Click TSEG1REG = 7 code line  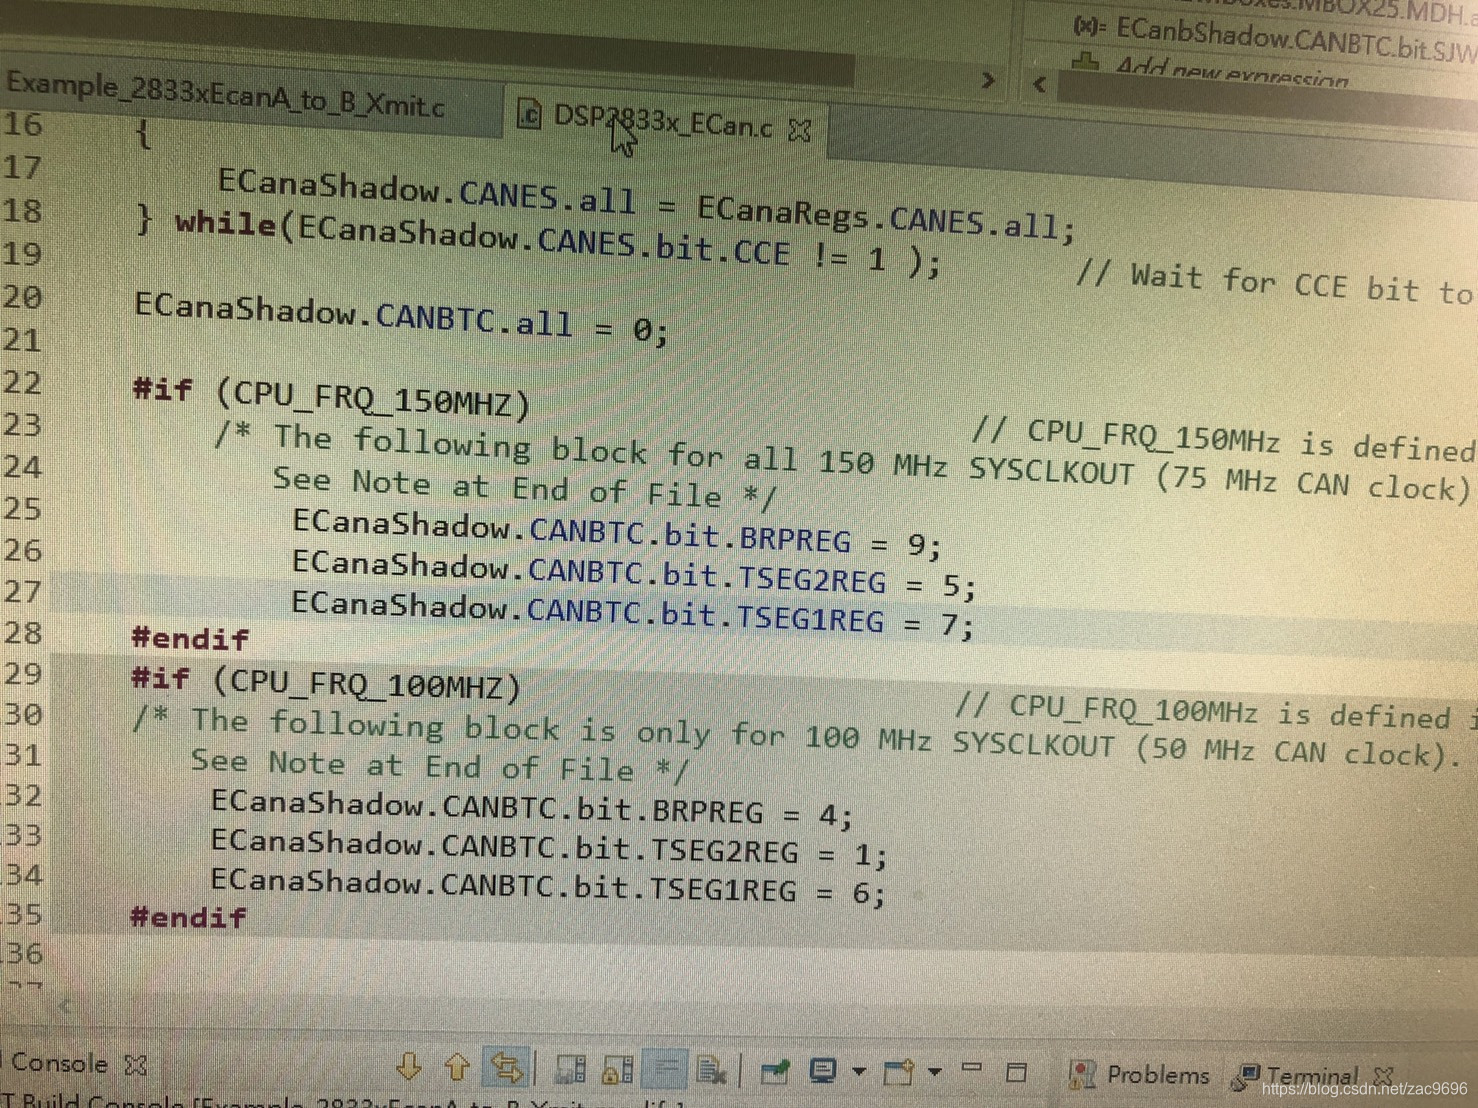[x=632, y=614]
